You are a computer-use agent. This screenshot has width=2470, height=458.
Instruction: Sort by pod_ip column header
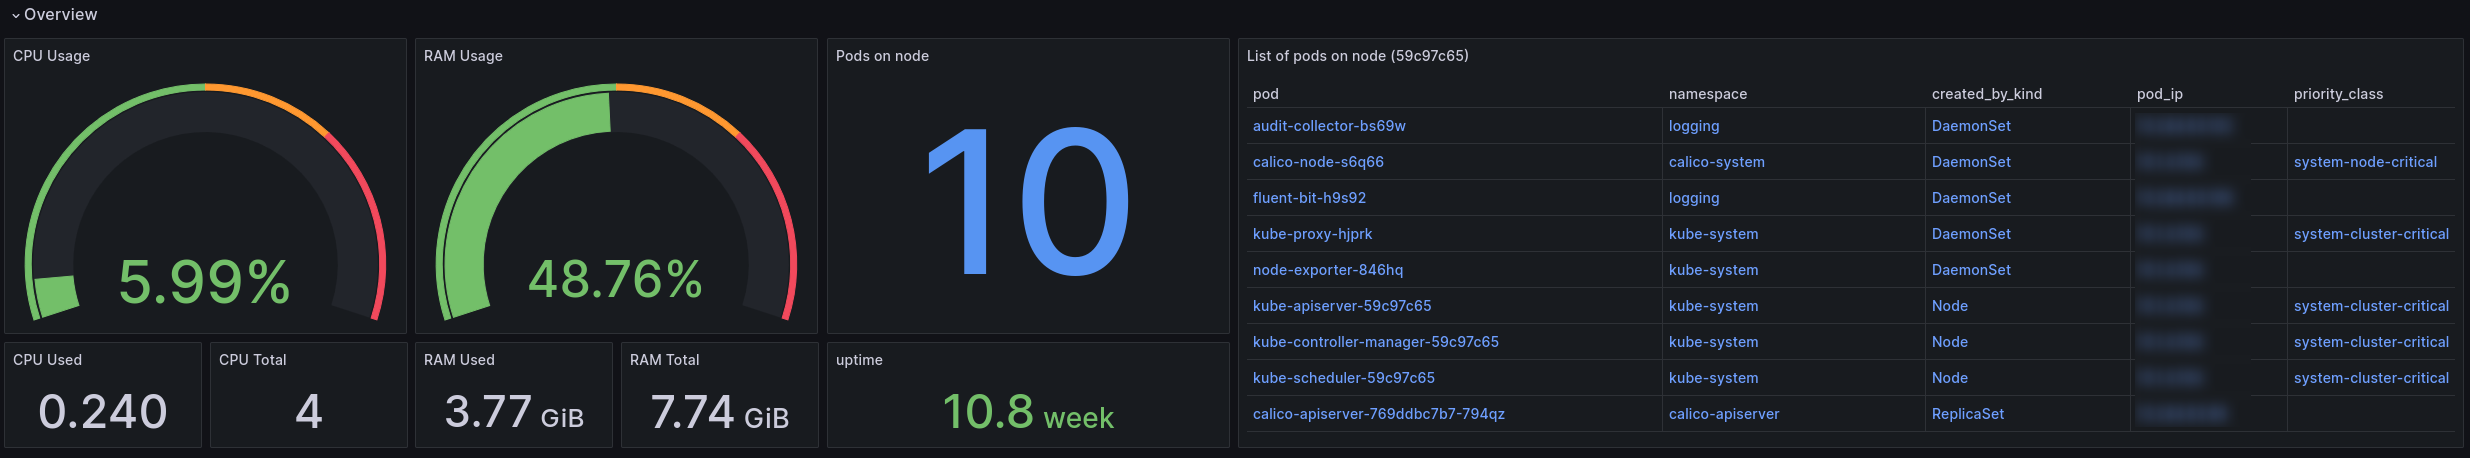(x=2159, y=94)
